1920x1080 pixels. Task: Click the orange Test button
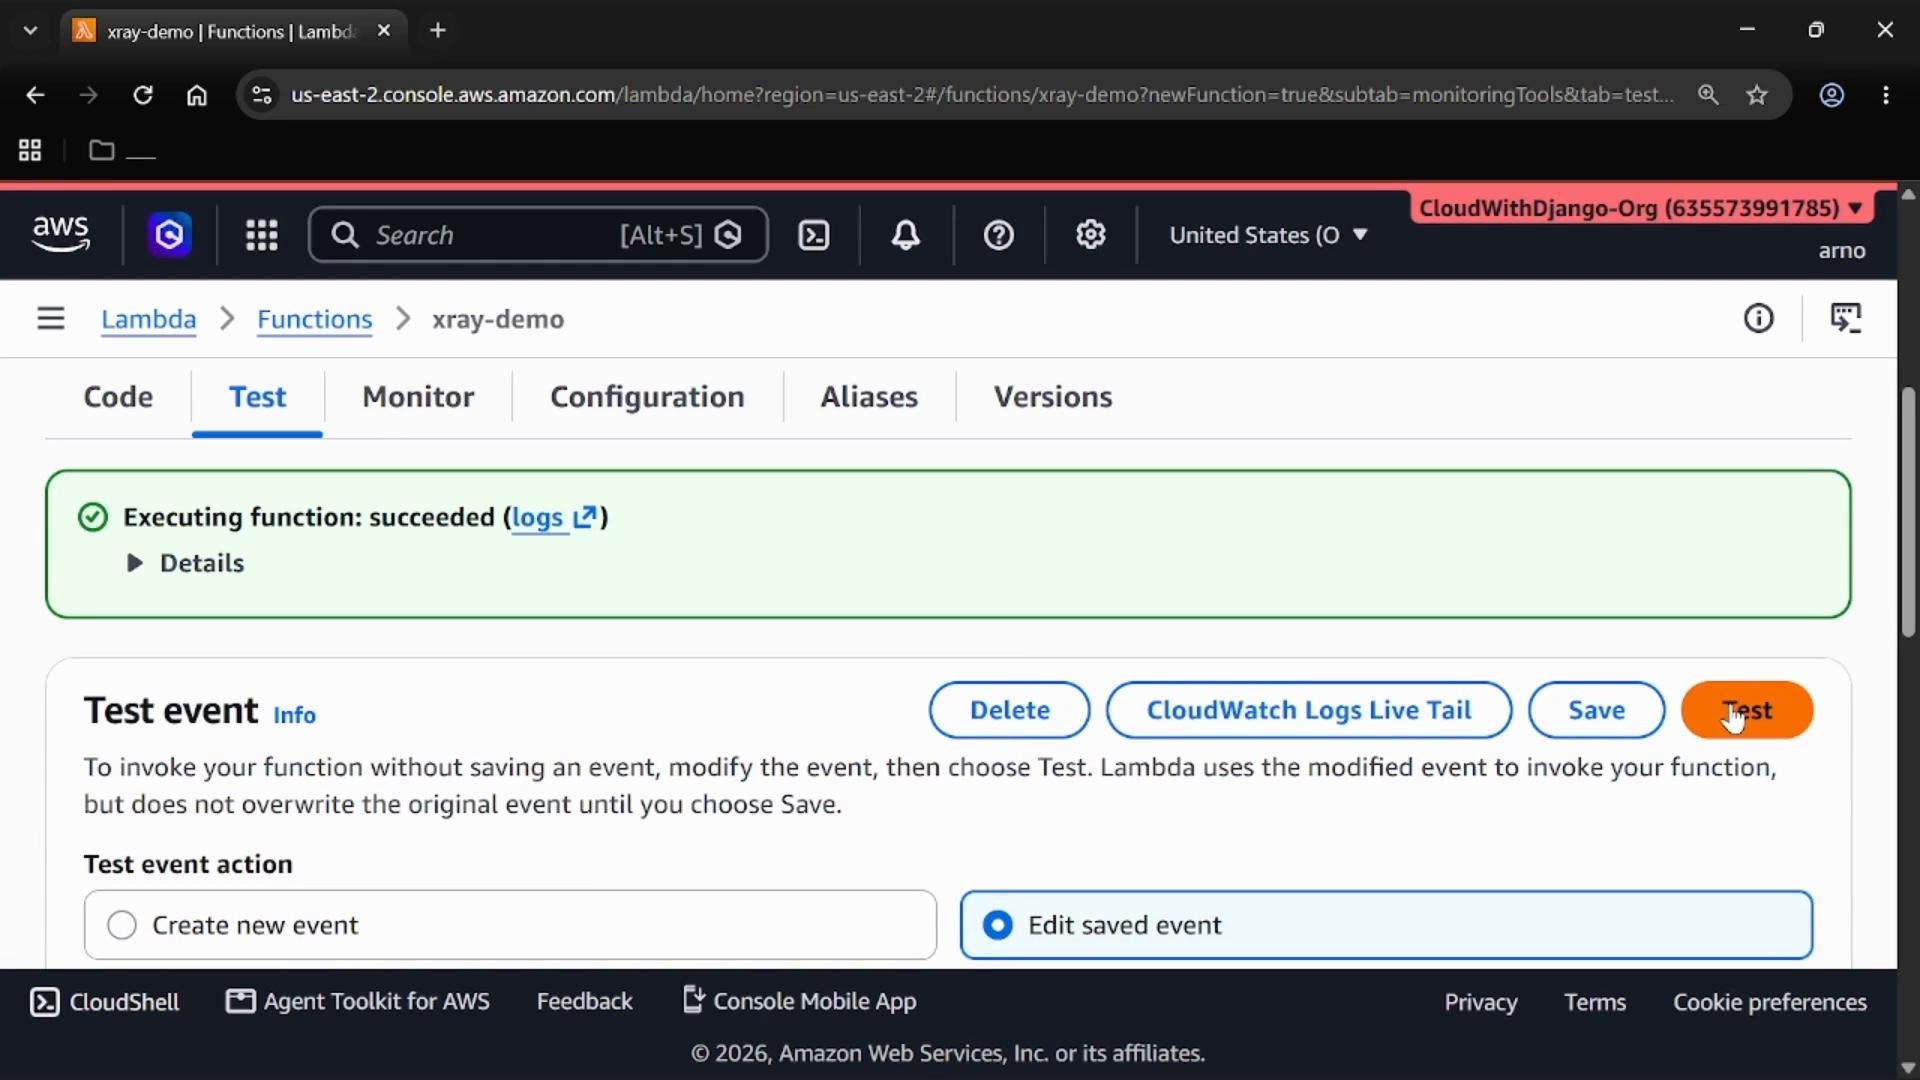(1747, 710)
